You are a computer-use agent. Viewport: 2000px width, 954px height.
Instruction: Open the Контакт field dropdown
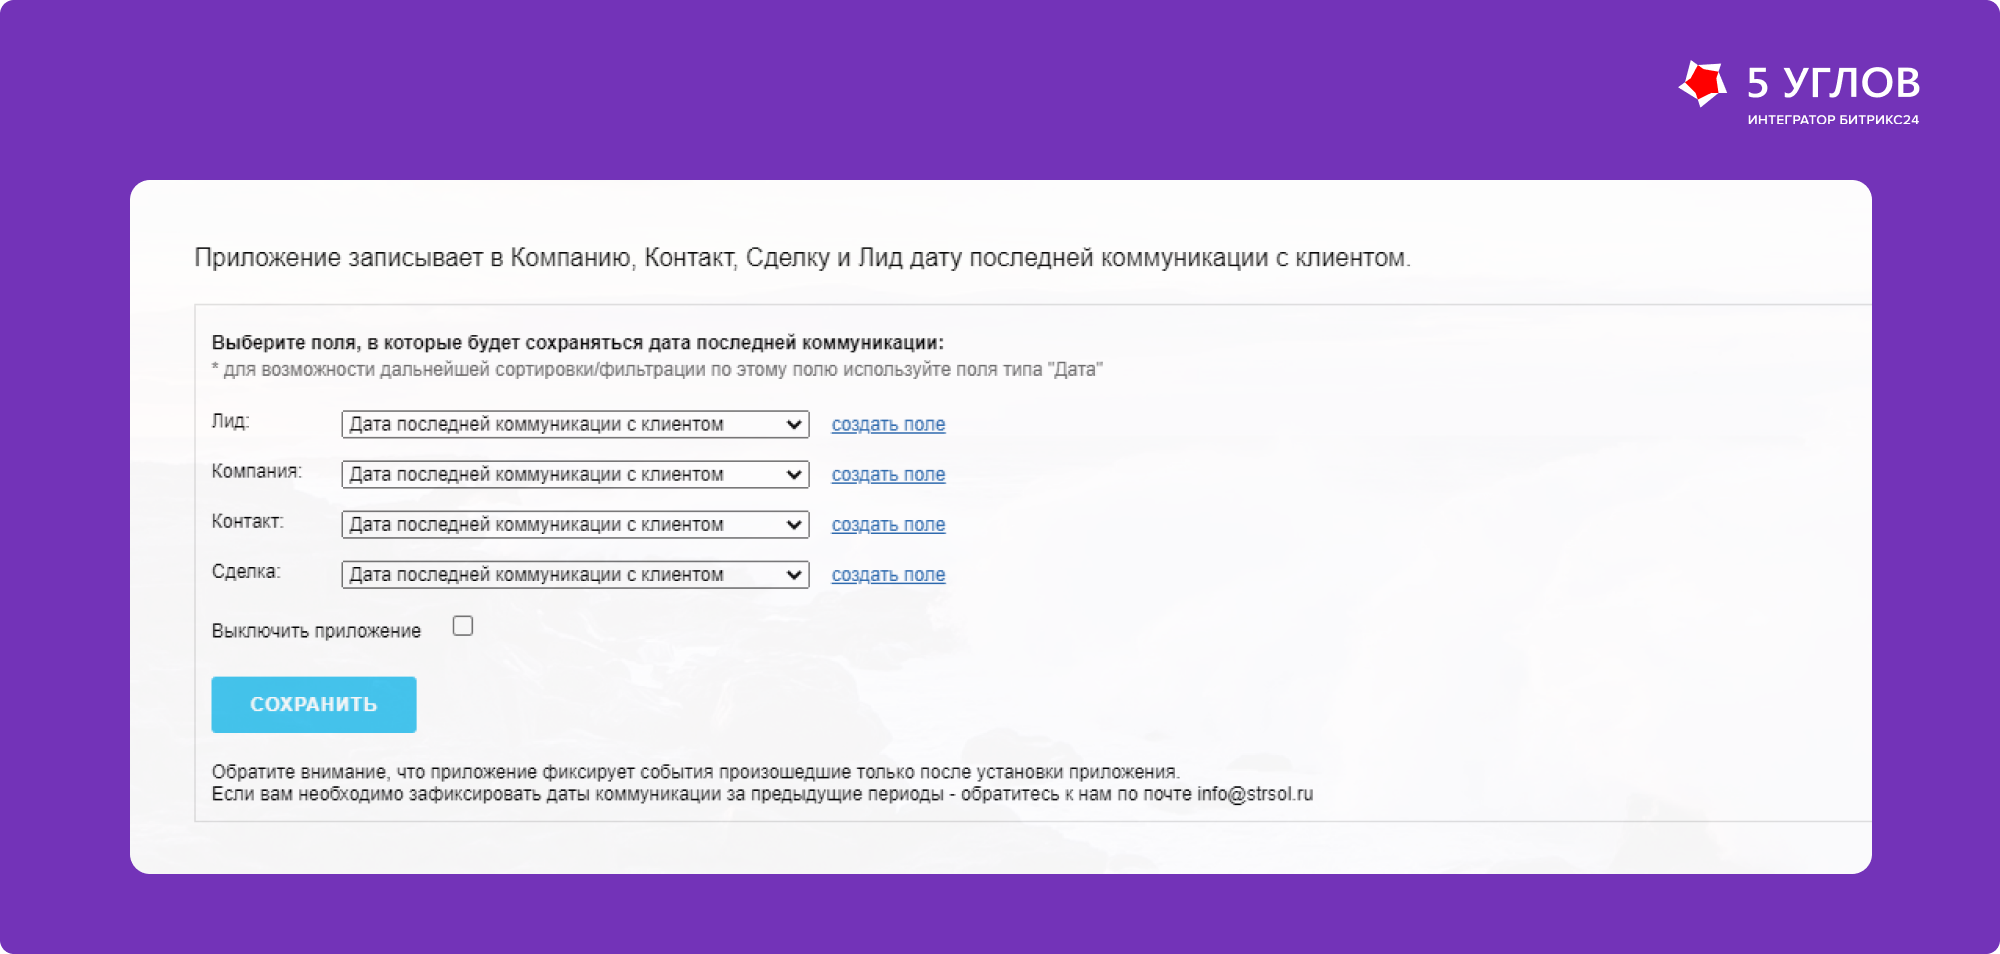tap(575, 524)
